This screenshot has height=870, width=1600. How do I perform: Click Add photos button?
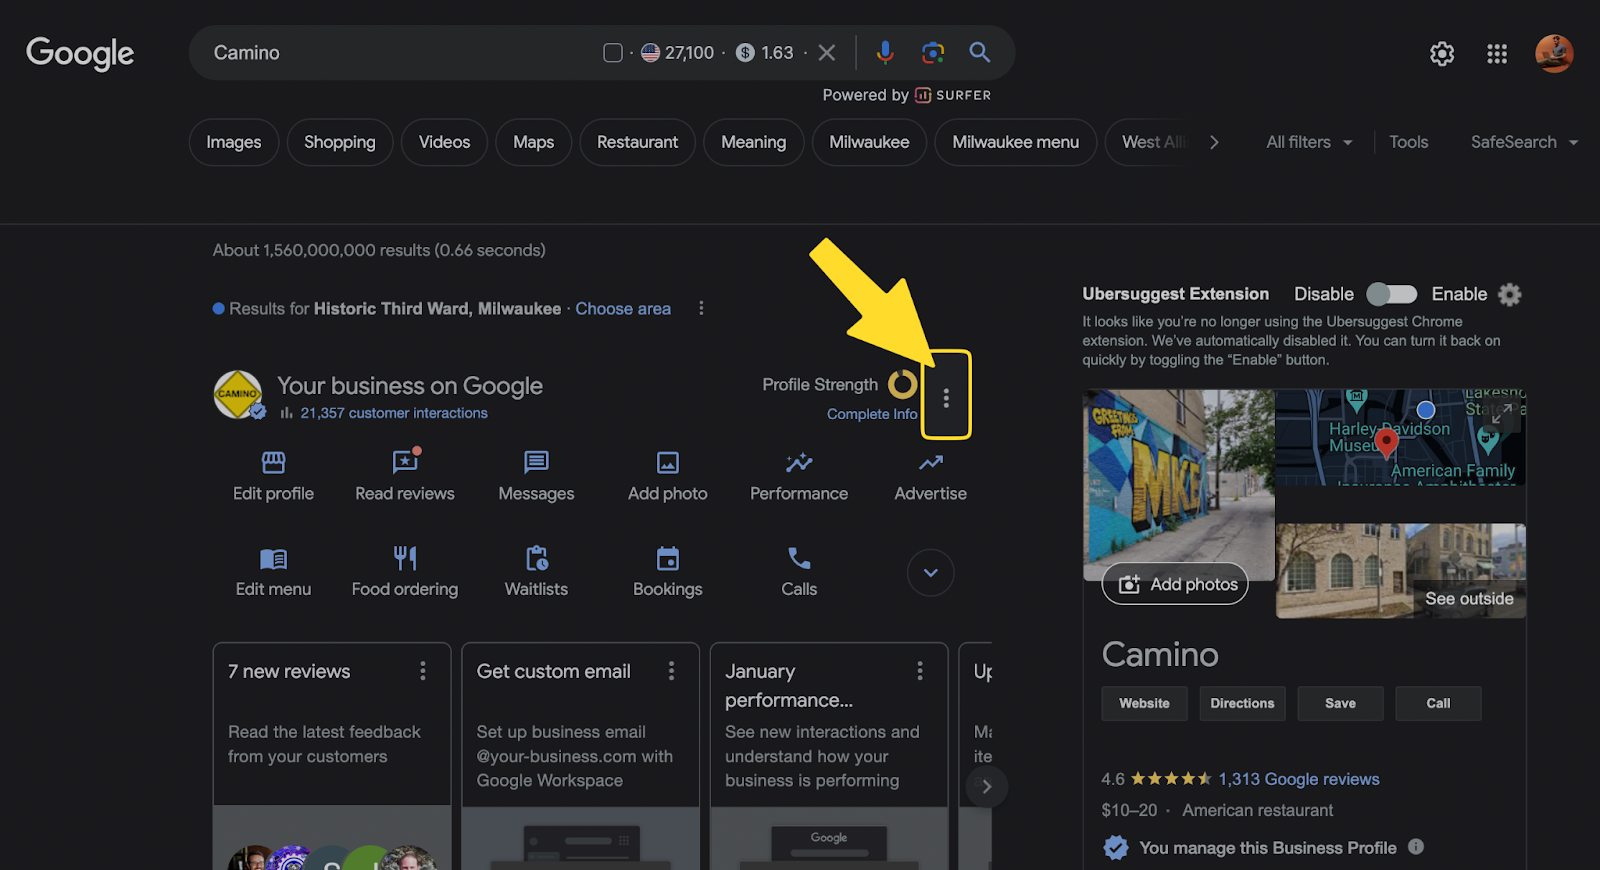[x=1175, y=584]
